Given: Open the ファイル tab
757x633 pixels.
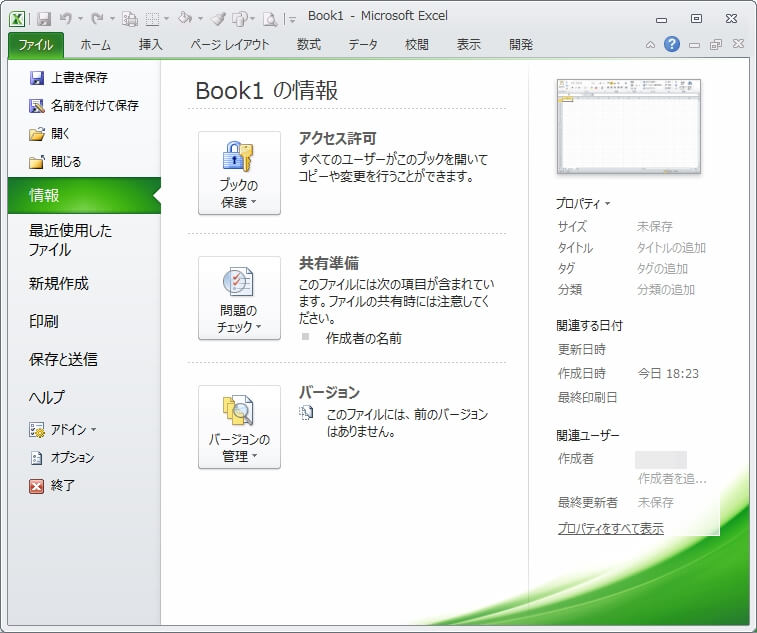Looking at the screenshot, I should tap(36, 45).
